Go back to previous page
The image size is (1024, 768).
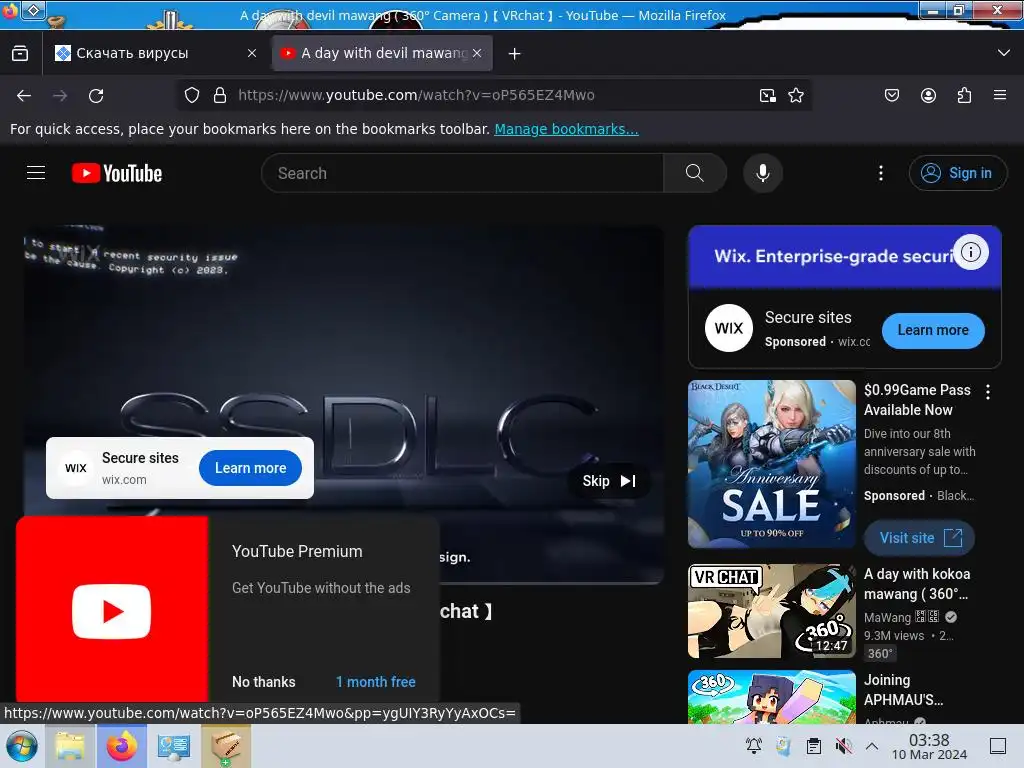click(x=24, y=96)
